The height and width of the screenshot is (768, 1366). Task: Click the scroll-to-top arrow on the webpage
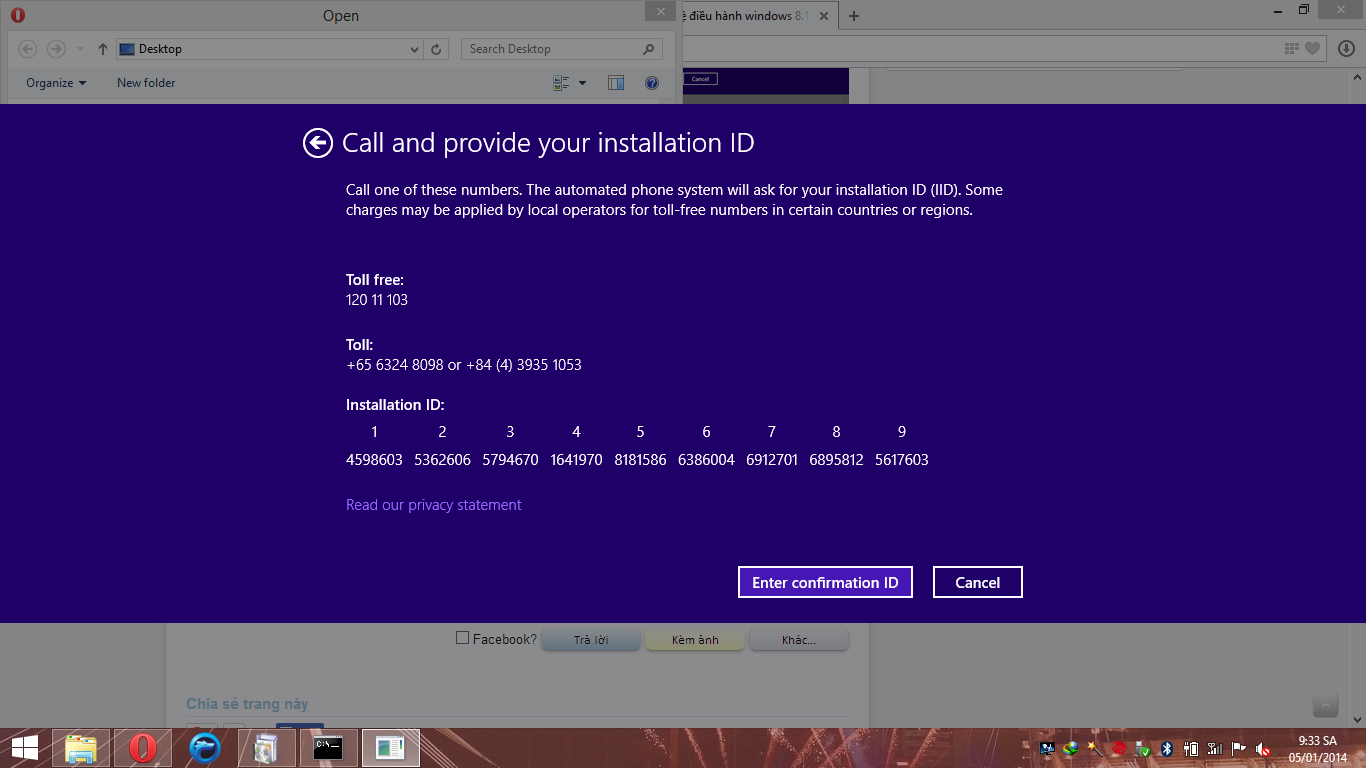point(1325,705)
